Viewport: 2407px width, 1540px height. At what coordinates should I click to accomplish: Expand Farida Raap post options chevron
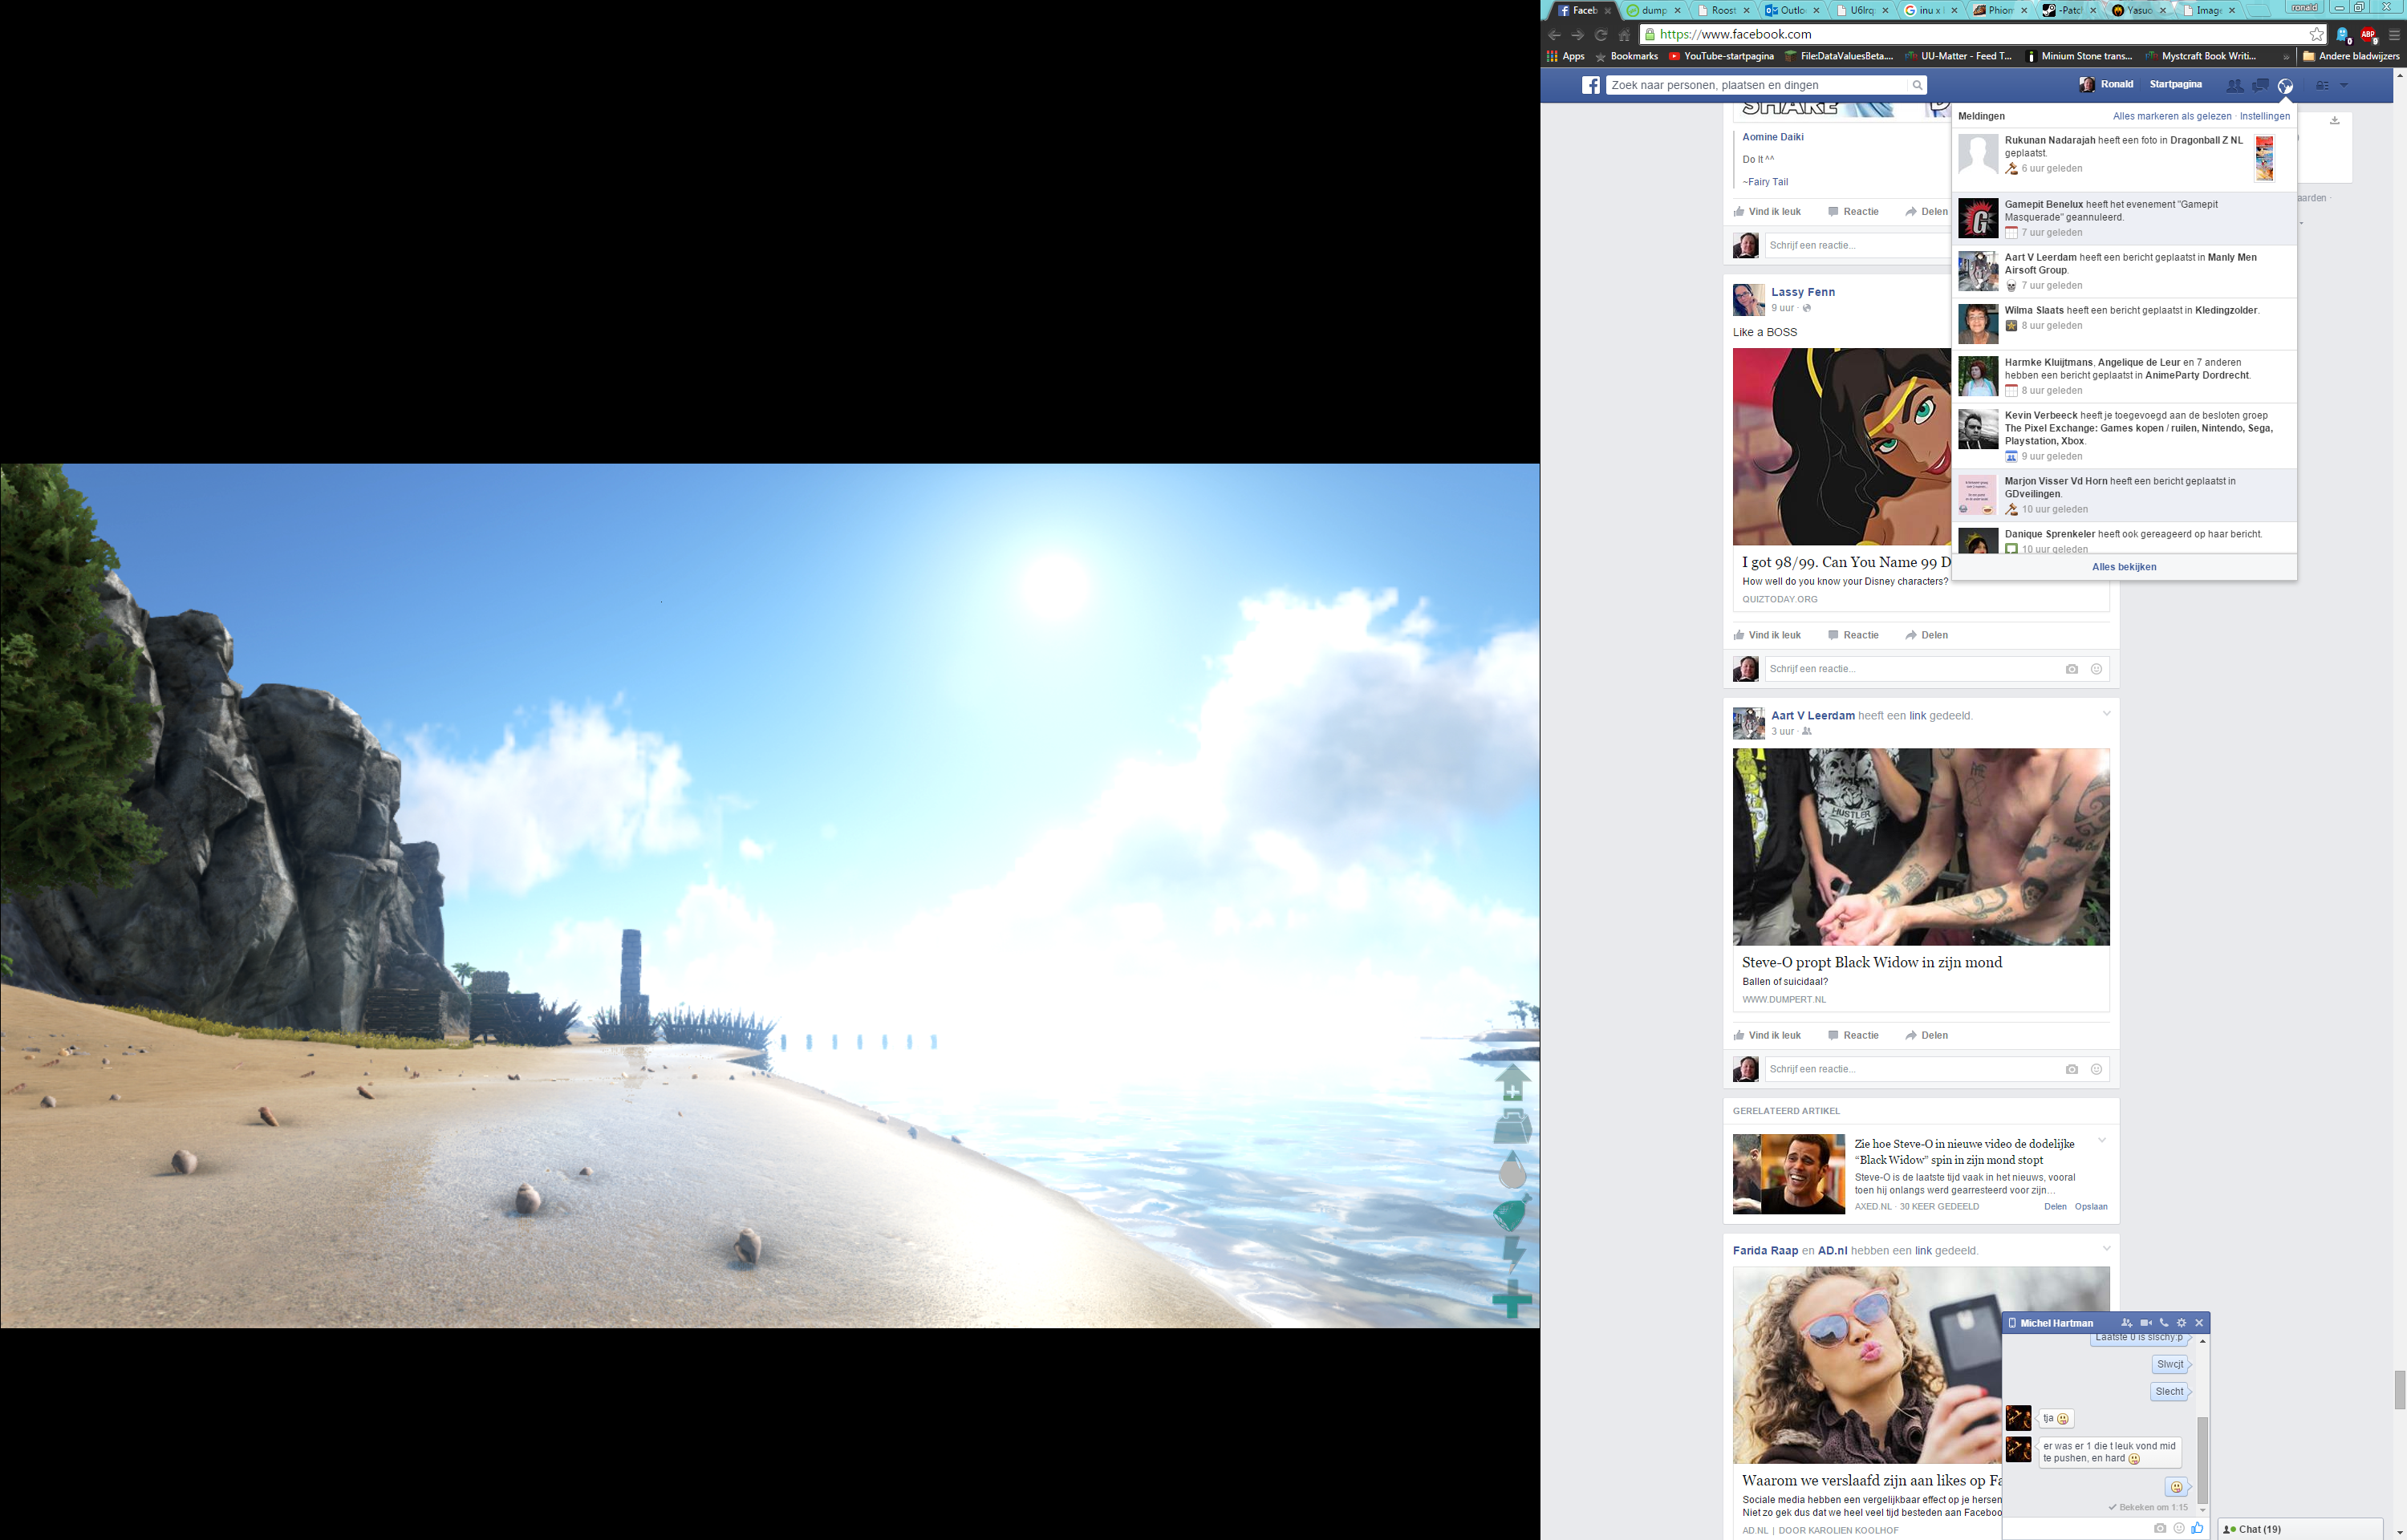[2106, 1248]
